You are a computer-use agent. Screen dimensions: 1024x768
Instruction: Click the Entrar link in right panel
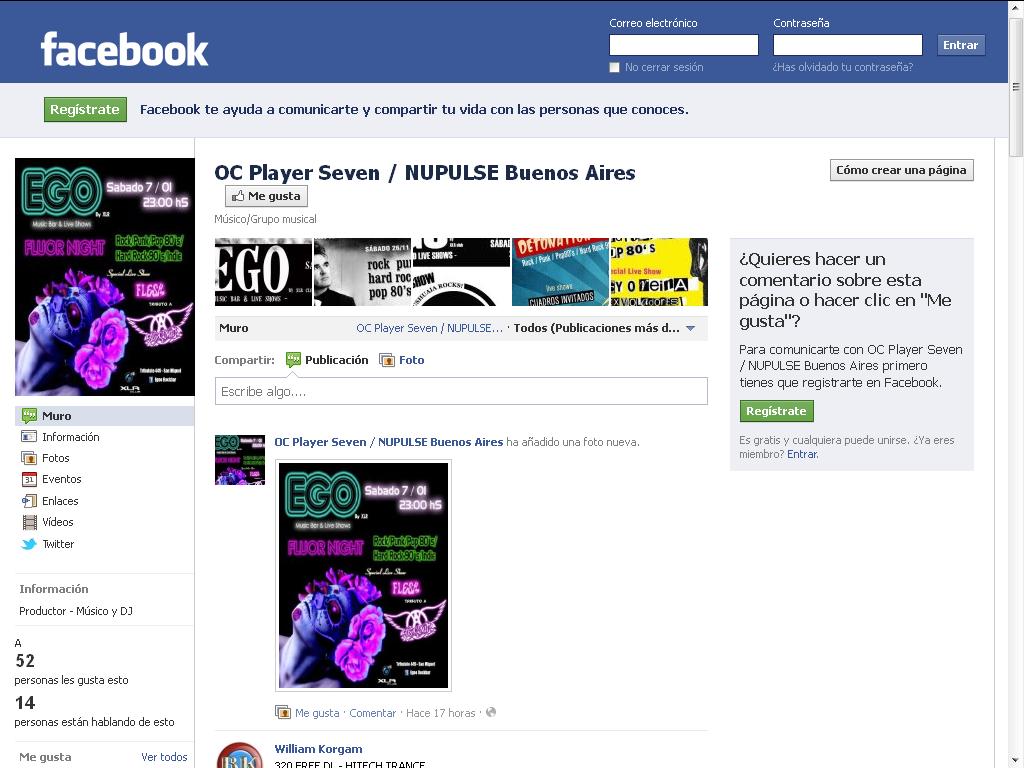[x=803, y=454]
